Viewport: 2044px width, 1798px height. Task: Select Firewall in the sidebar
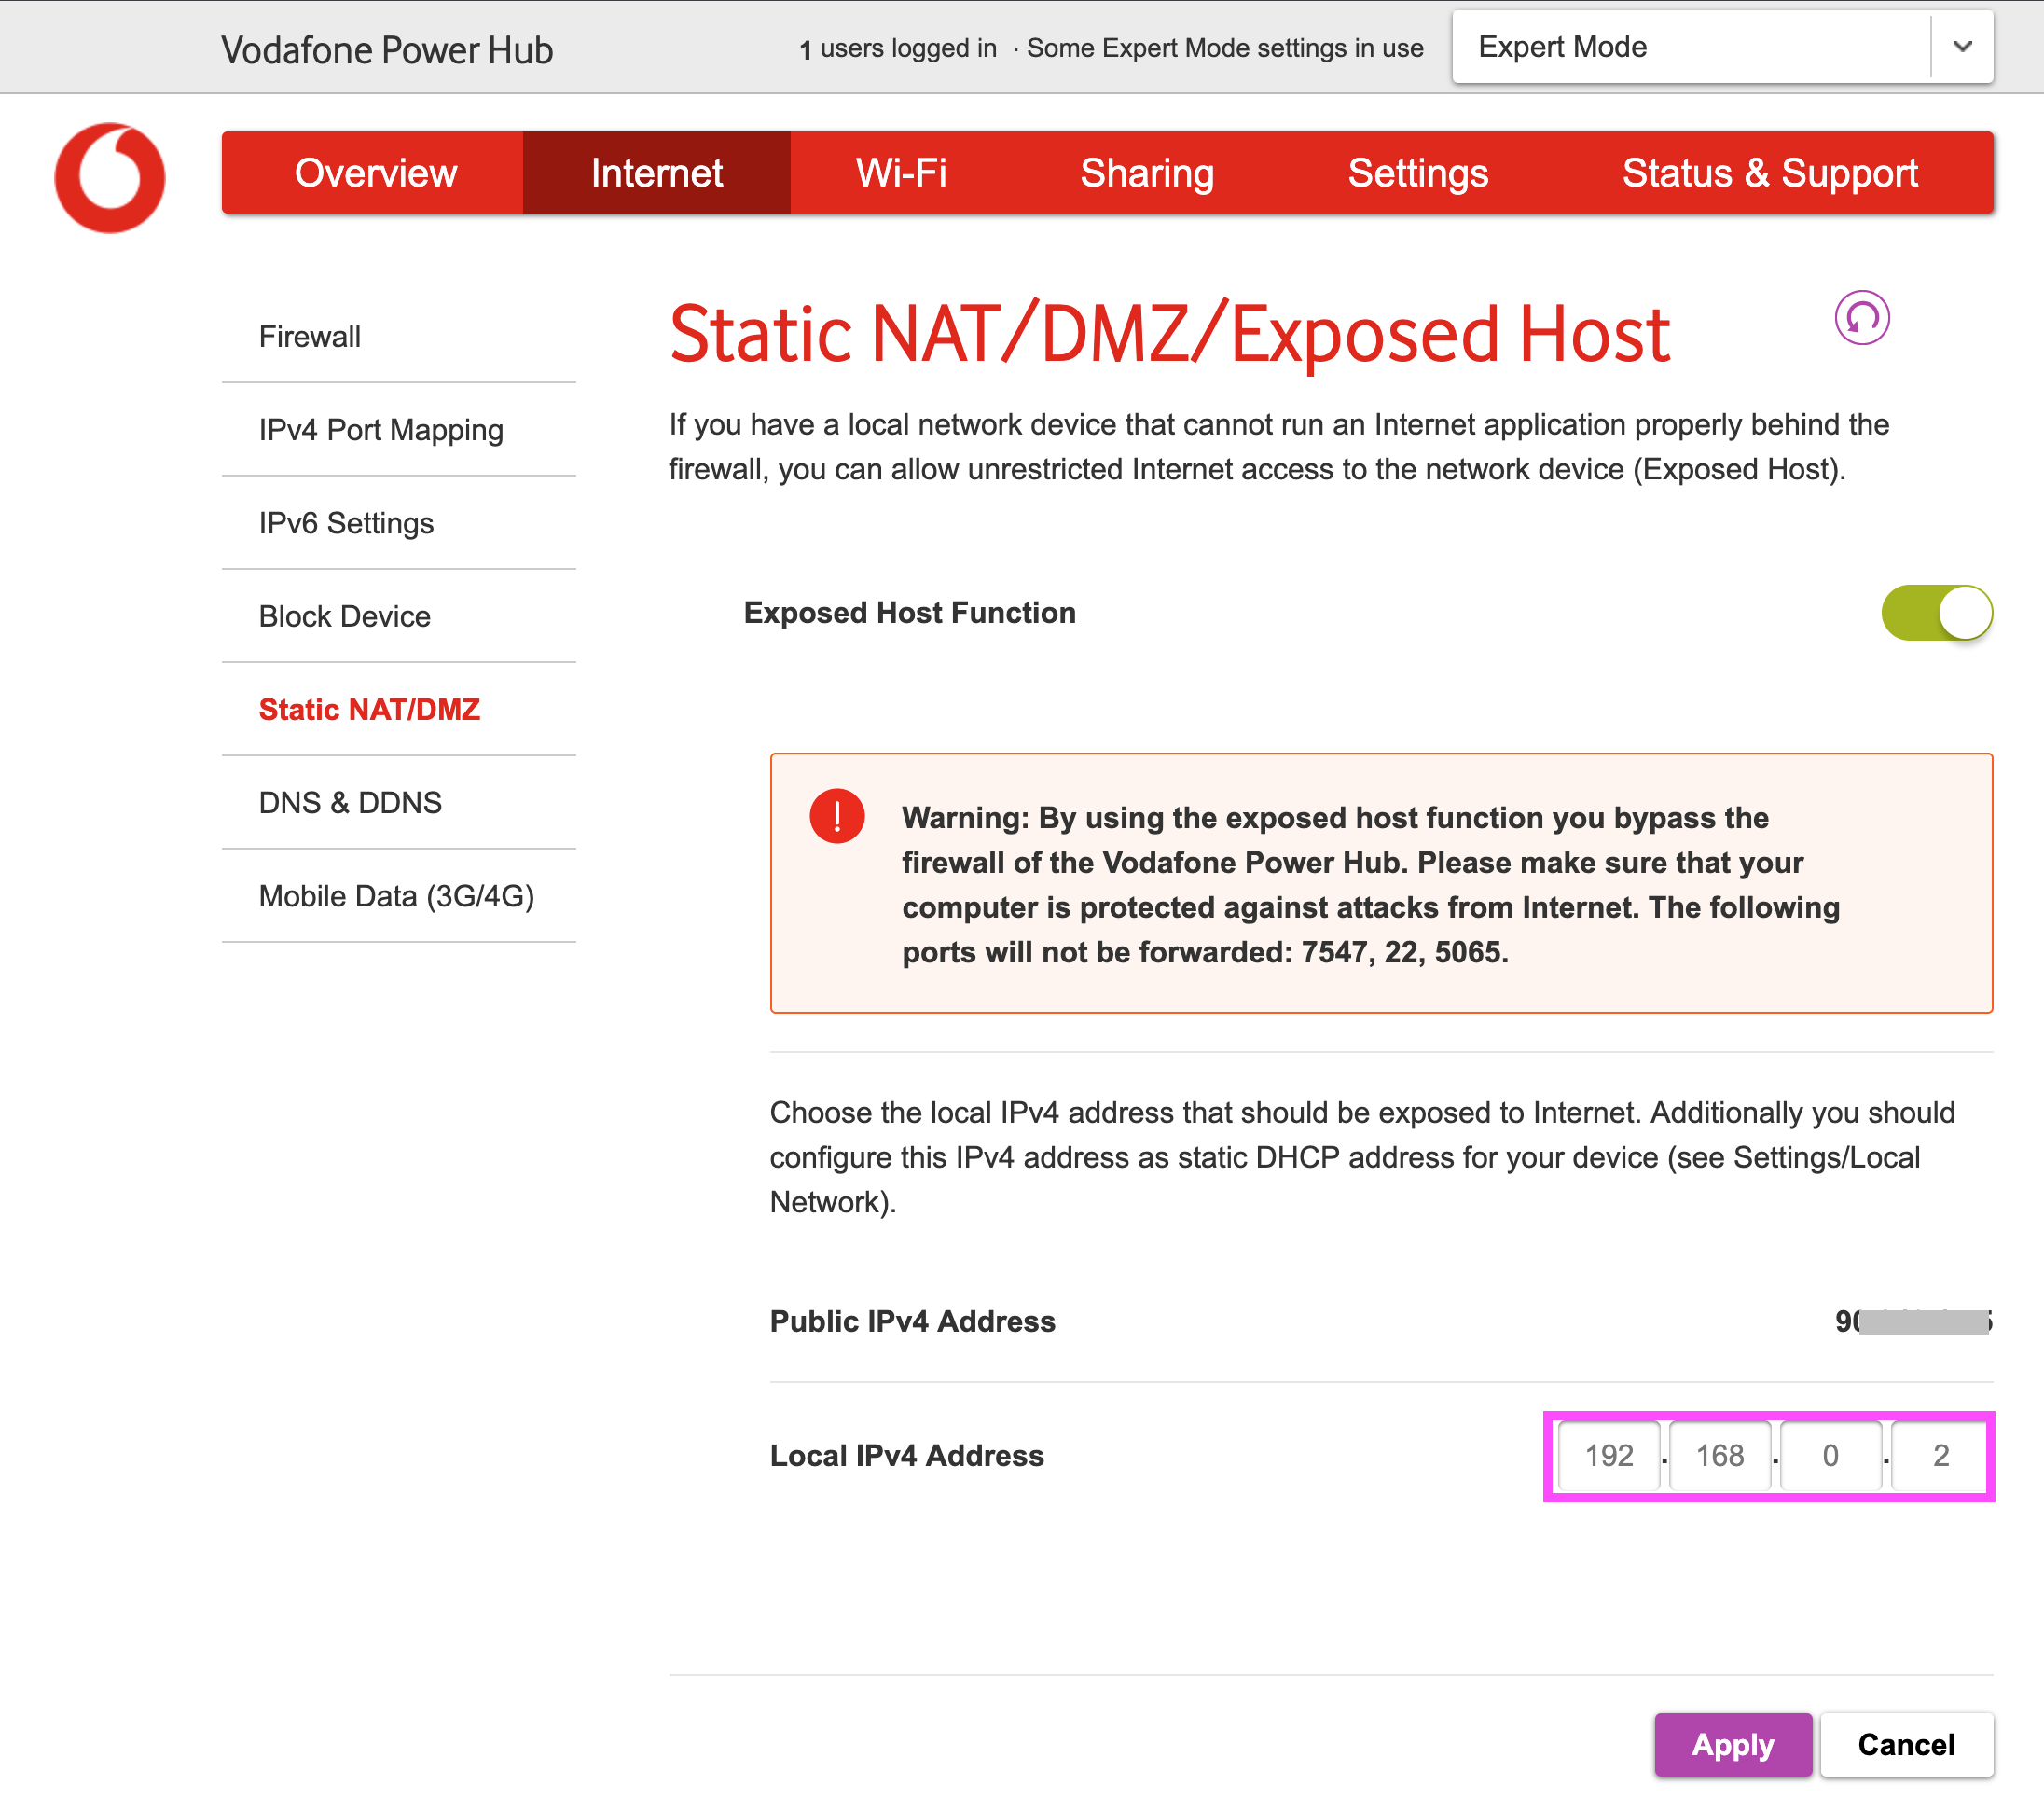309,336
